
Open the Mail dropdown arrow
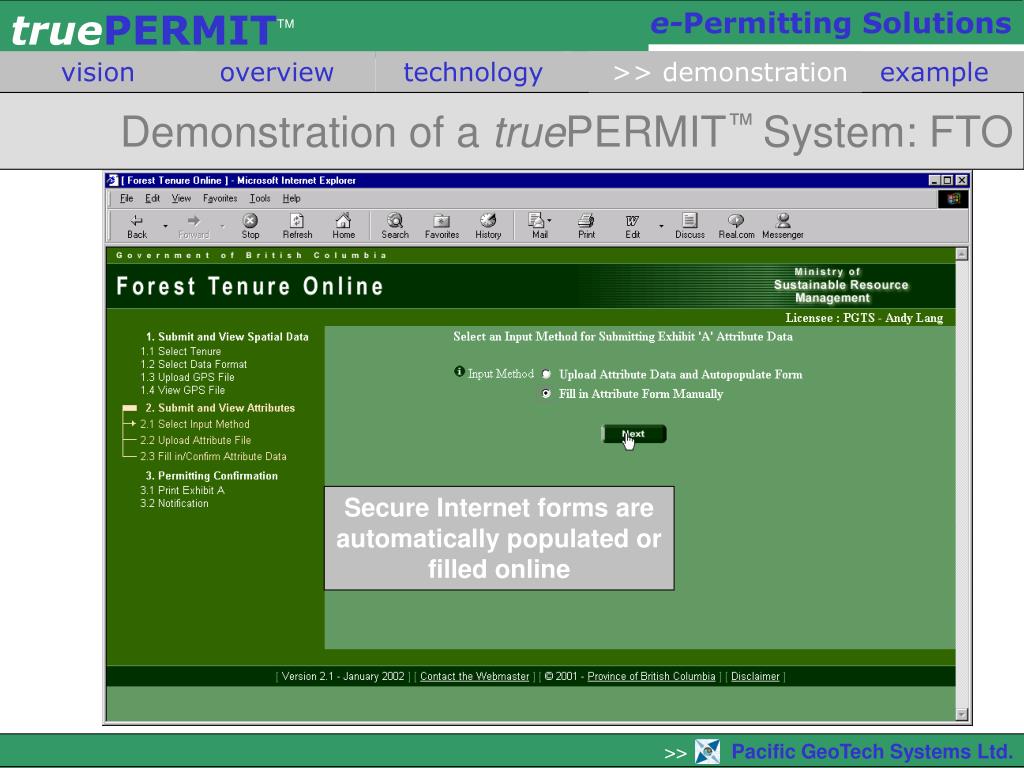click(549, 220)
